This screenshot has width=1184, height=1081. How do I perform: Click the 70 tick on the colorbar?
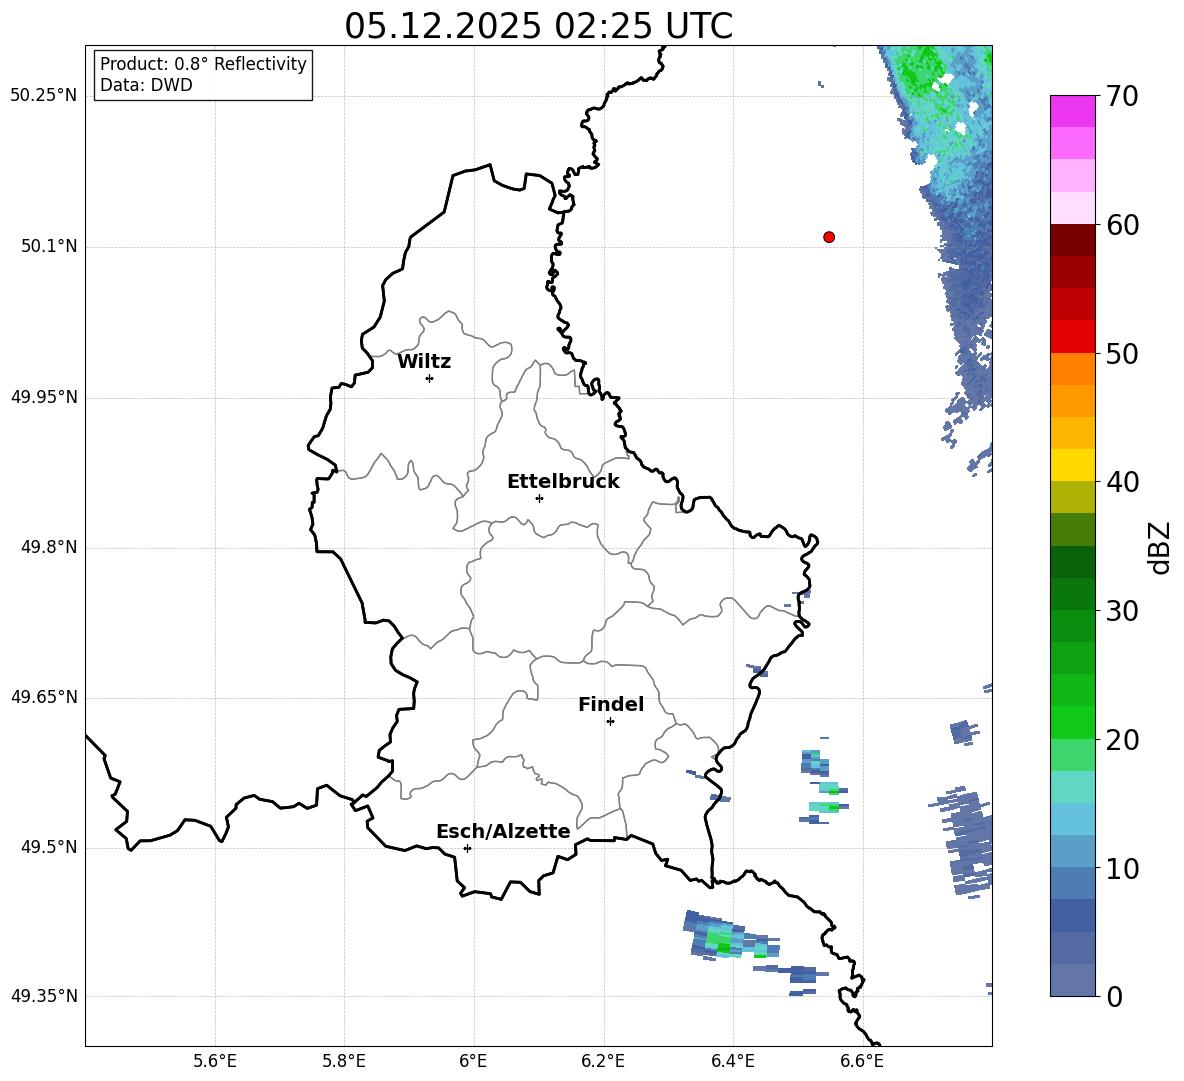coord(1122,96)
